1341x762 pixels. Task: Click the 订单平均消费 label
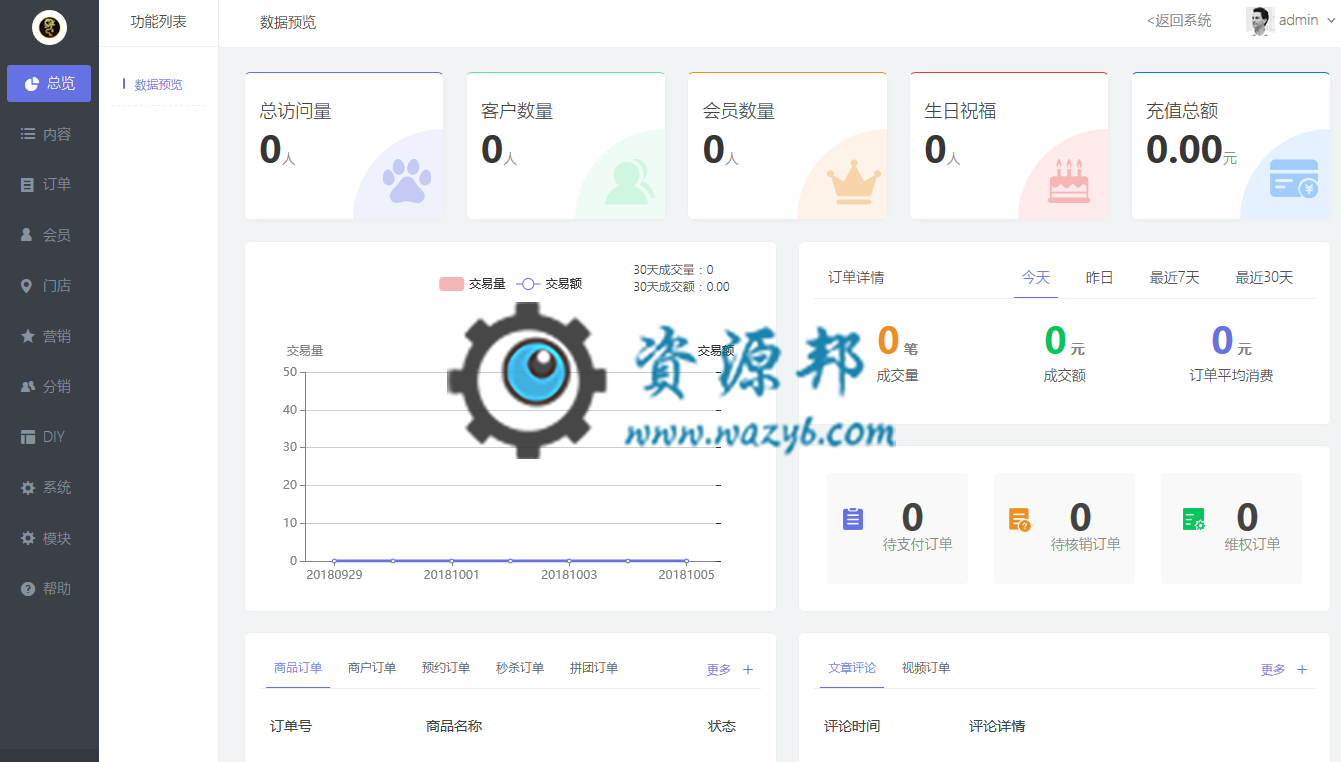point(1231,376)
